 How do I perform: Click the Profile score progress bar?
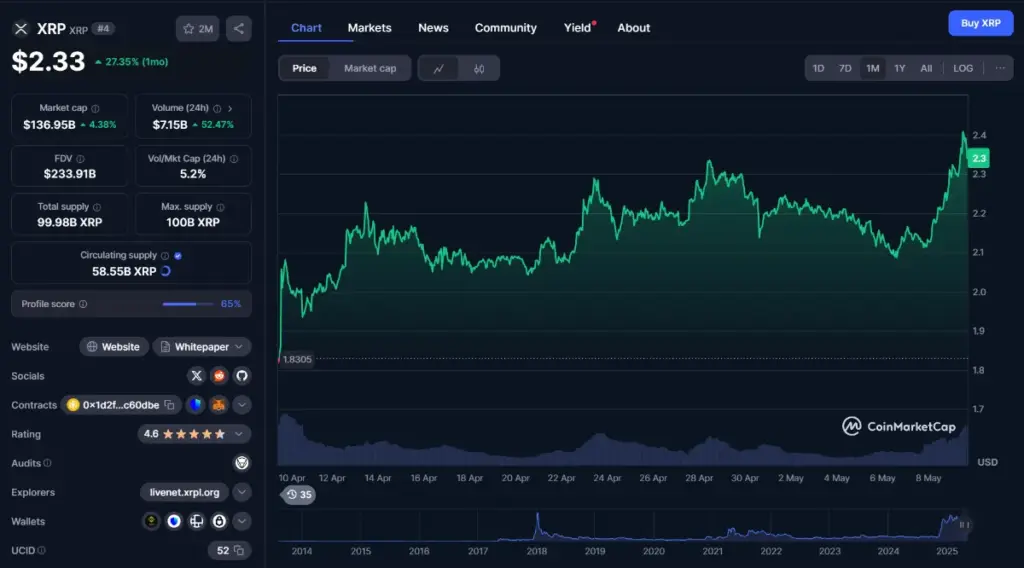click(187, 304)
